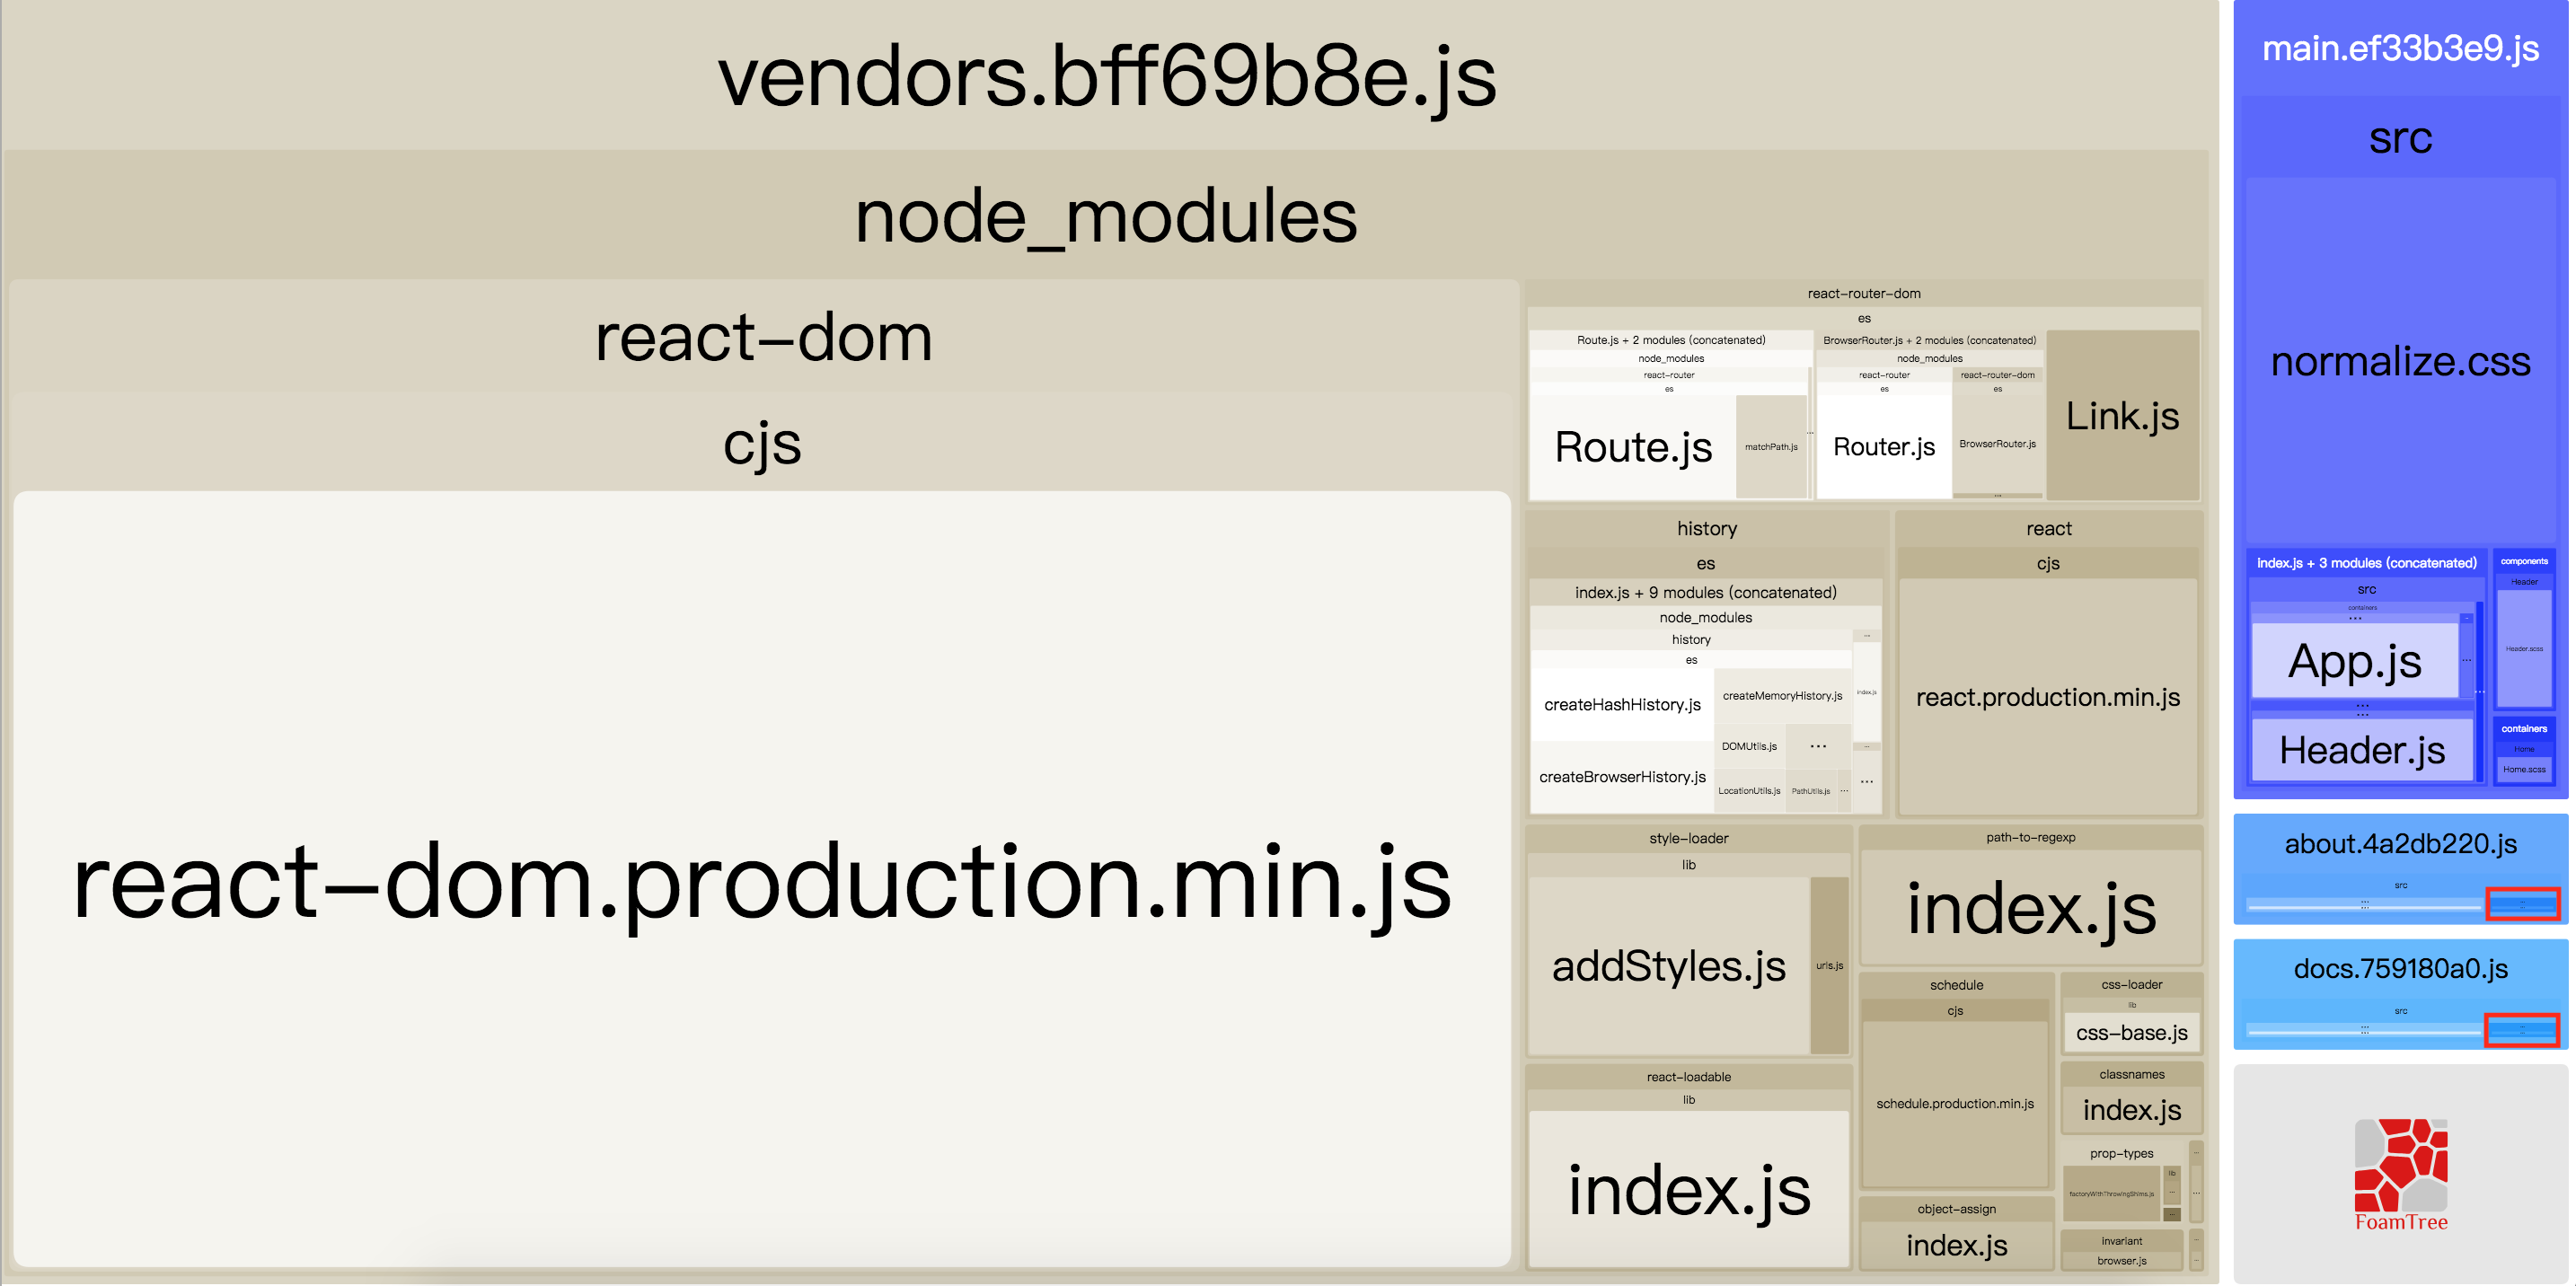This screenshot has height=1286, width=2576.
Task: Click the DOMUtils.js module
Action: point(1749,746)
